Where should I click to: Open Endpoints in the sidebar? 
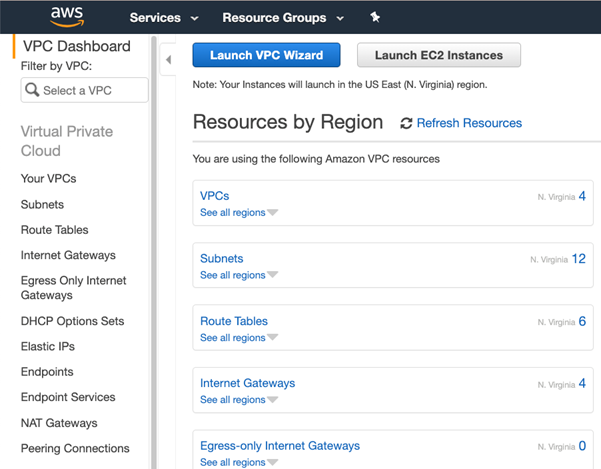pos(47,372)
